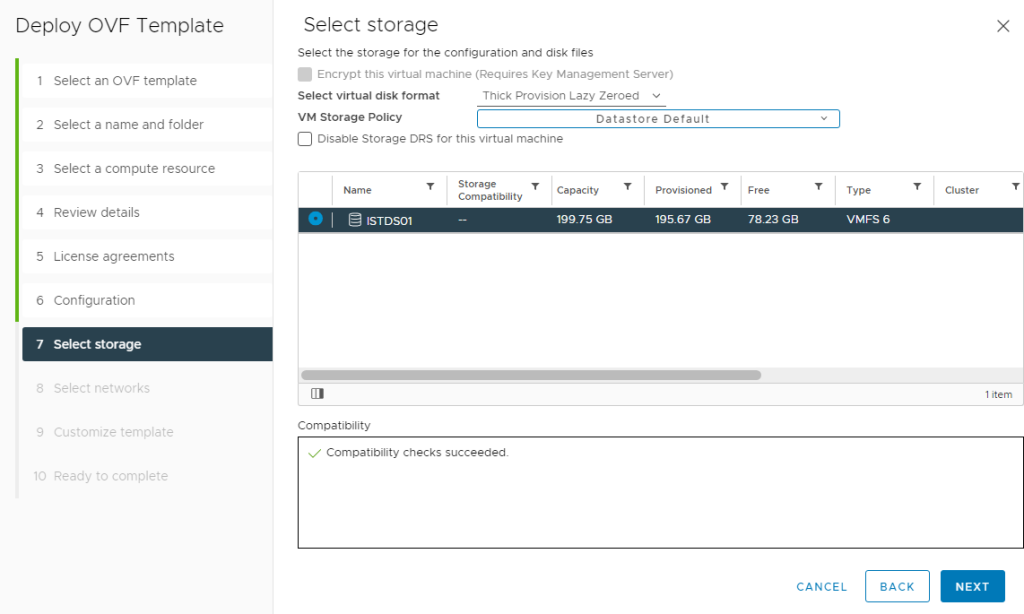This screenshot has width=1024, height=614.
Task: Go to step 4 Review details
Action: click(148, 212)
